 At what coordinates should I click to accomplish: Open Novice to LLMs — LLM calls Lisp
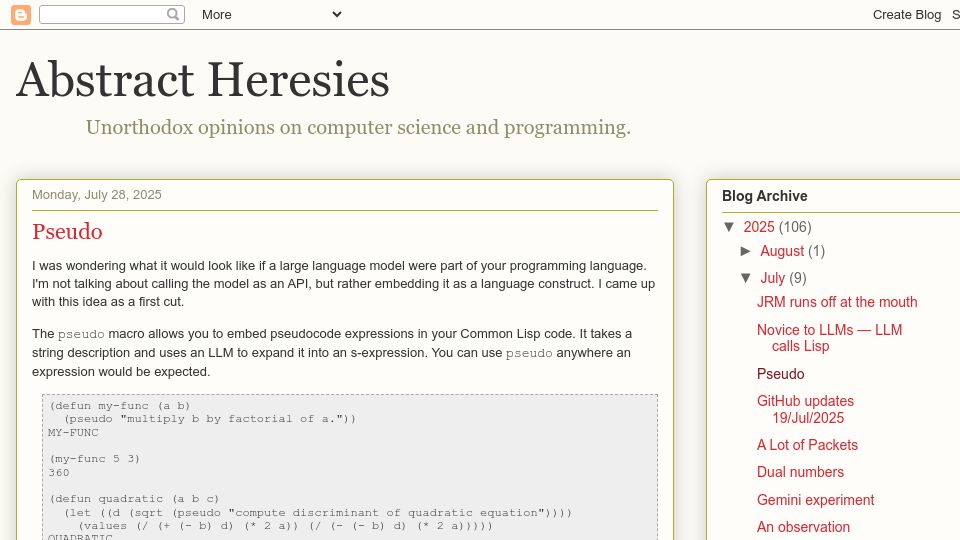830,338
